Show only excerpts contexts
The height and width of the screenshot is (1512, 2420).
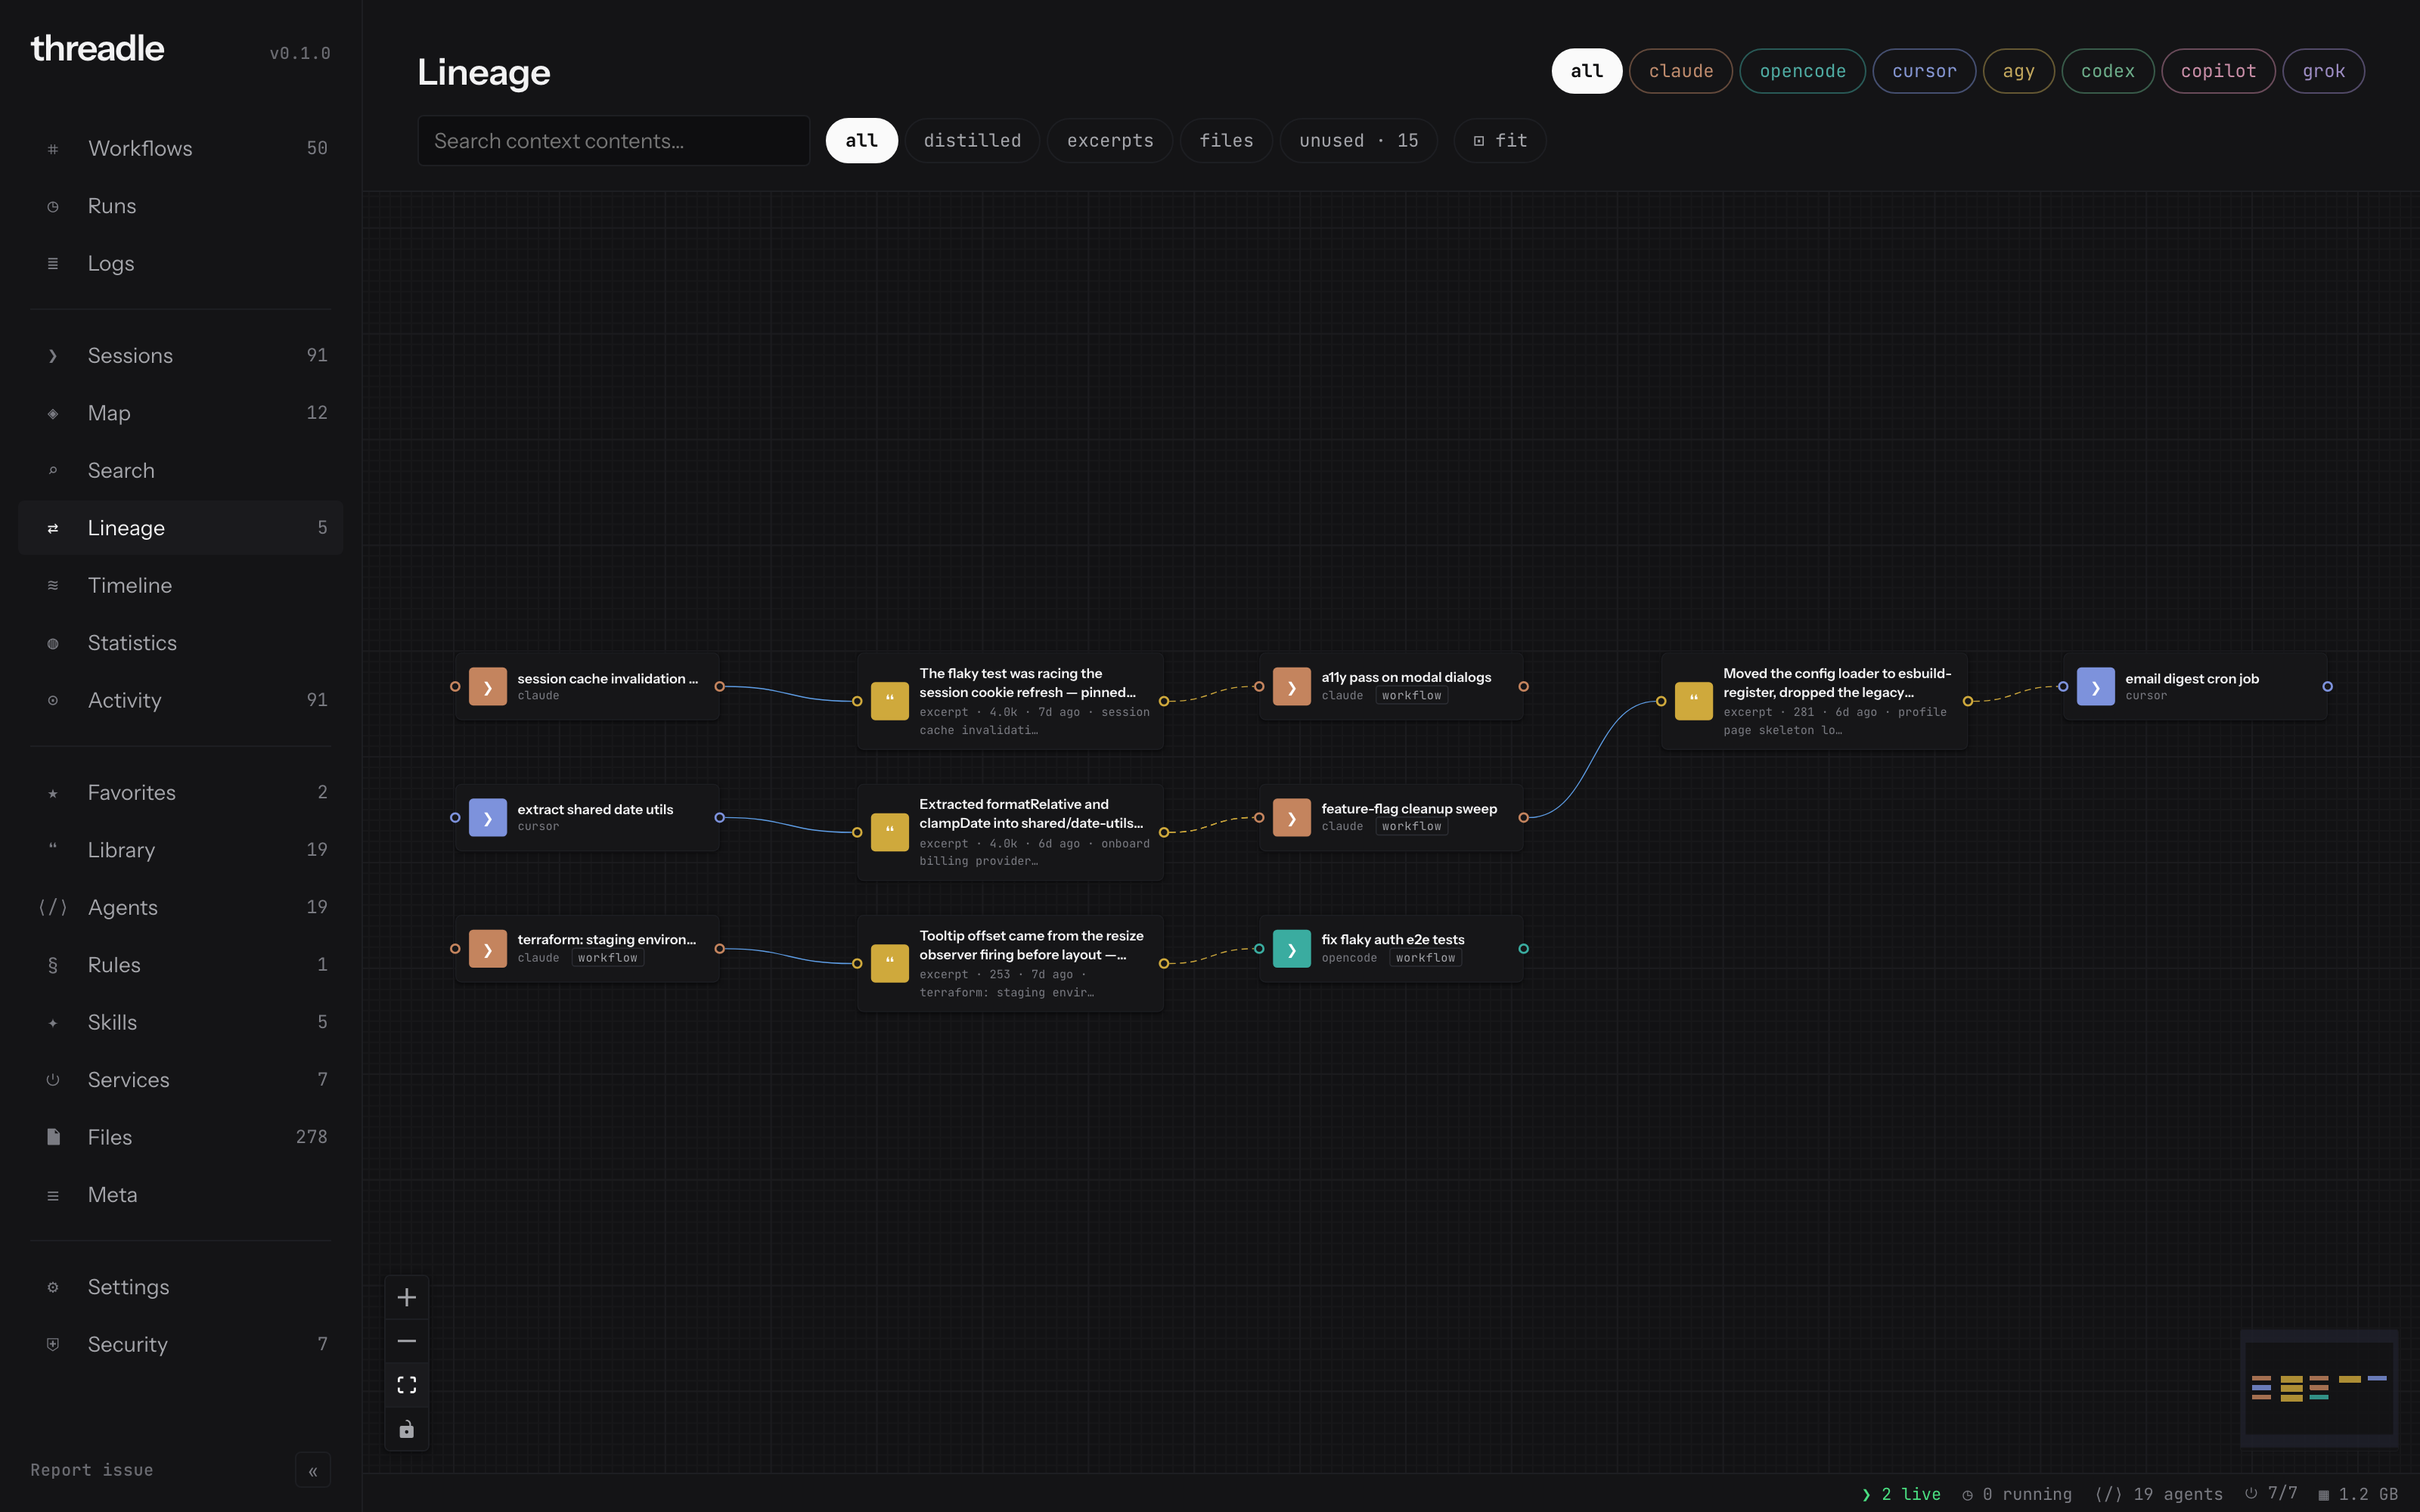coord(1110,141)
